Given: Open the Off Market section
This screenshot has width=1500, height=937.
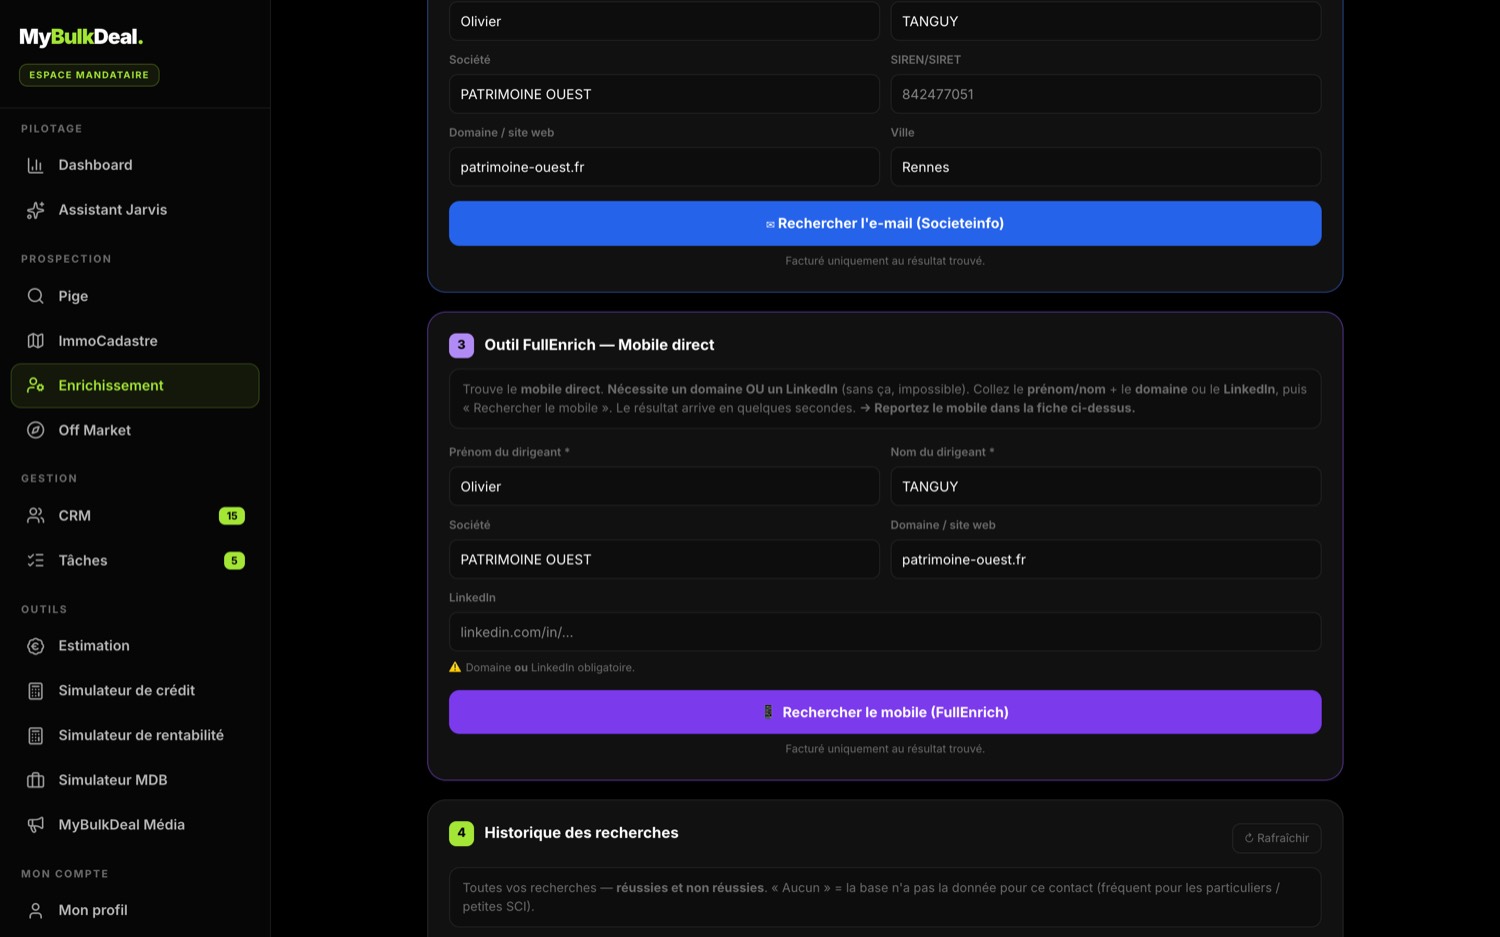Looking at the screenshot, I should (x=135, y=430).
